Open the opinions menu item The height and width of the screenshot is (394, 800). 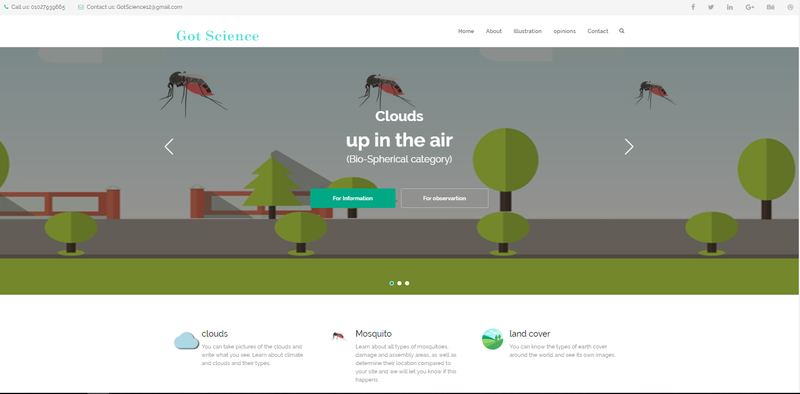564,31
